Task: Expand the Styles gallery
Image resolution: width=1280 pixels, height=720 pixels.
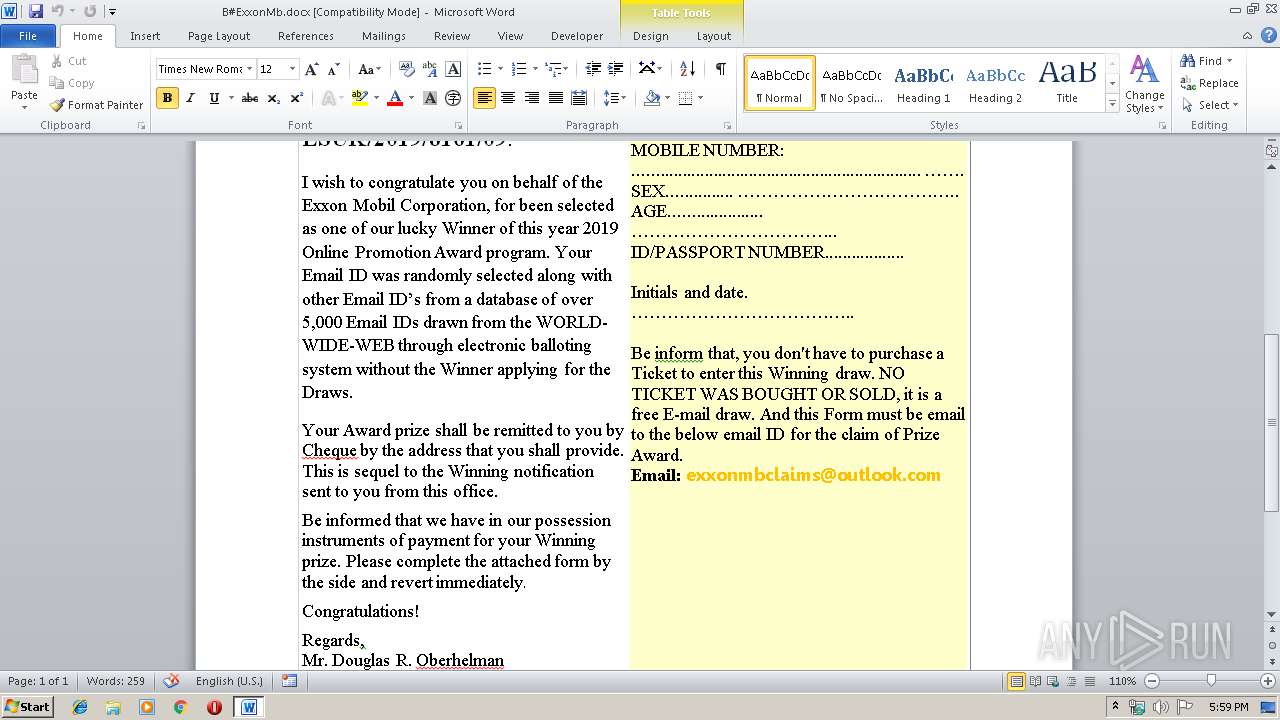Action: tap(1112, 104)
